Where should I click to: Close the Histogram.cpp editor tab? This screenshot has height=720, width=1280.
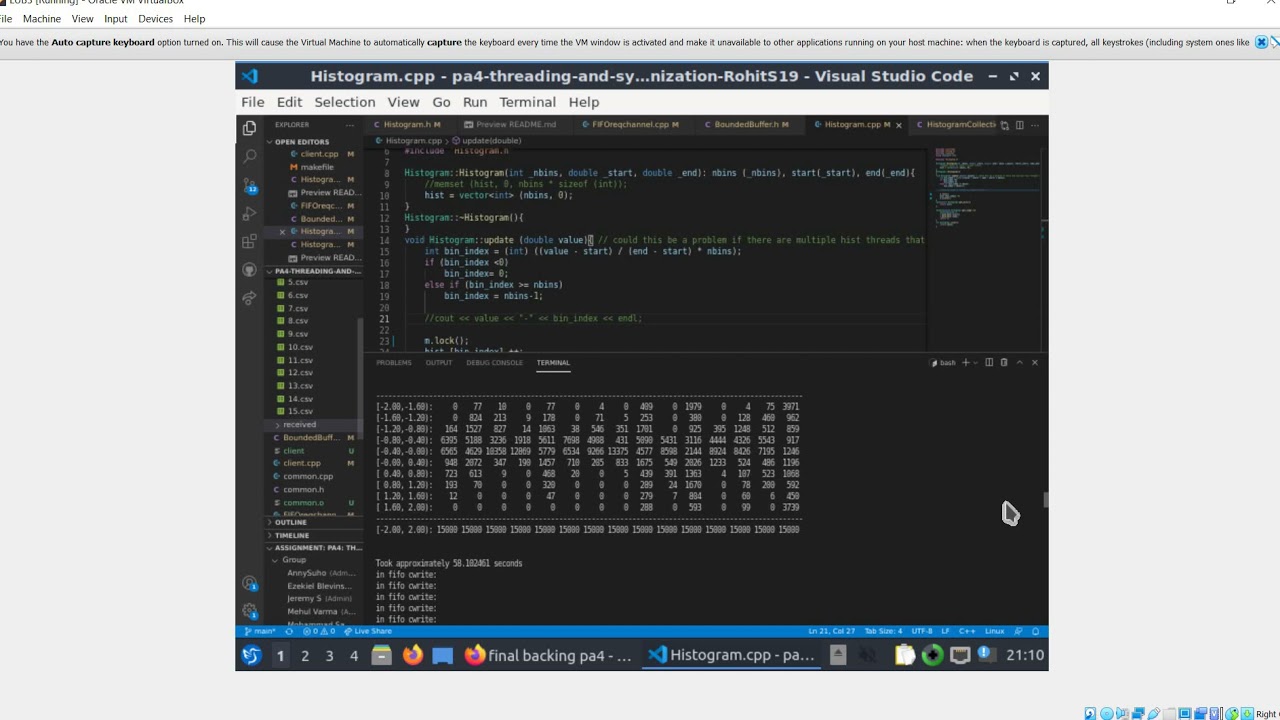tap(898, 125)
